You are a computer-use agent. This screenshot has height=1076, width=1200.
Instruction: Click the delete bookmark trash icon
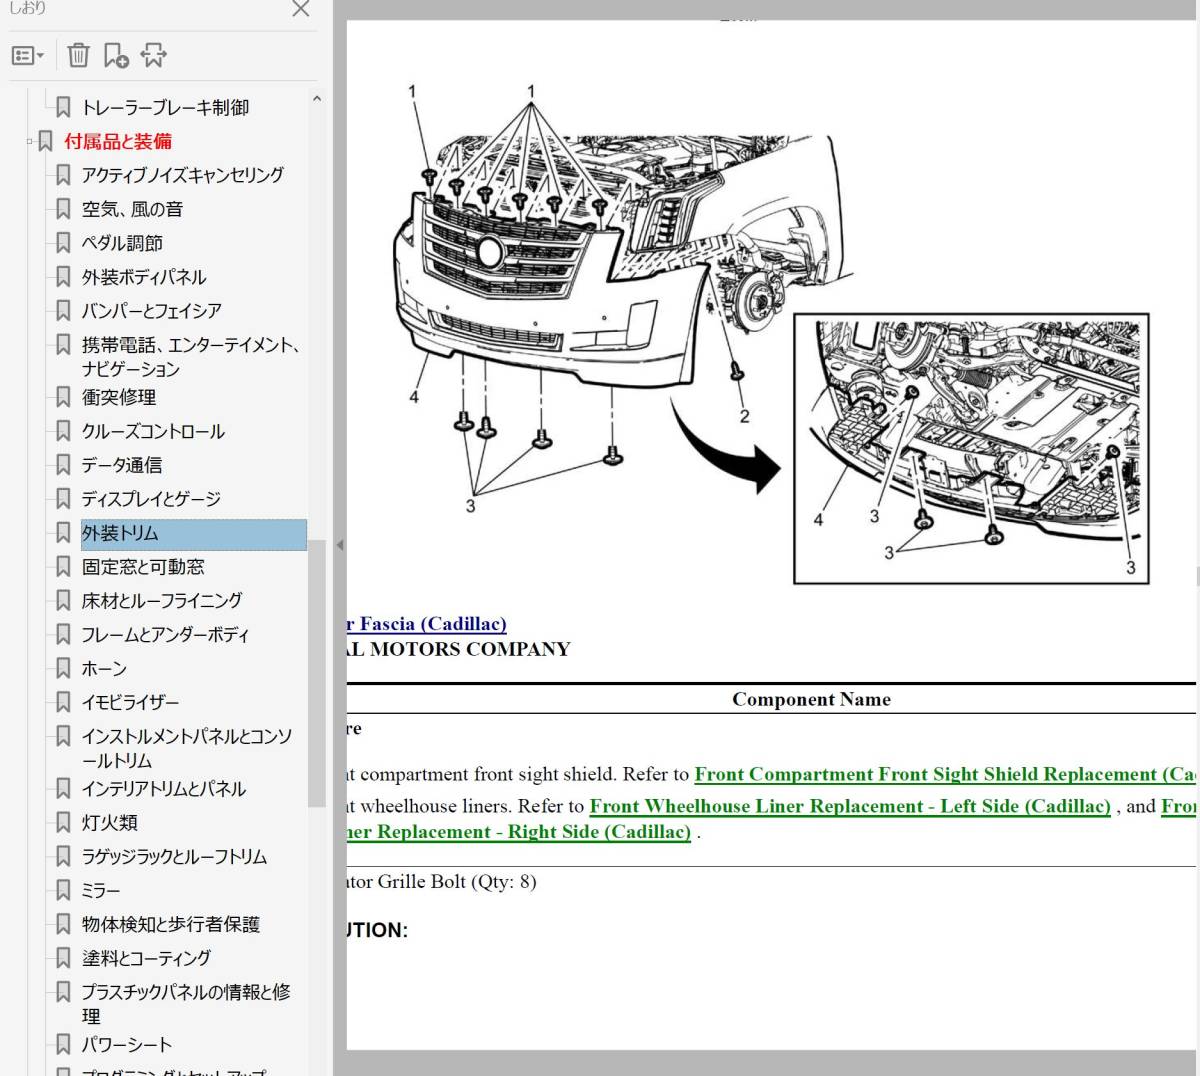[78, 55]
